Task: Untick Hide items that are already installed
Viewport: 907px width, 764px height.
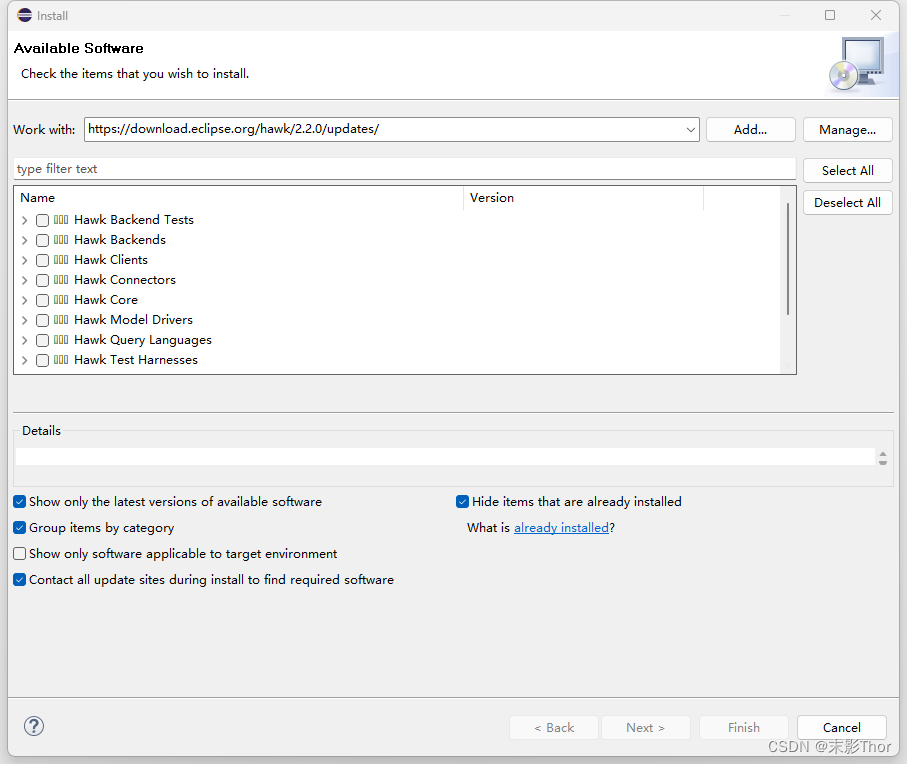Action: (x=462, y=501)
